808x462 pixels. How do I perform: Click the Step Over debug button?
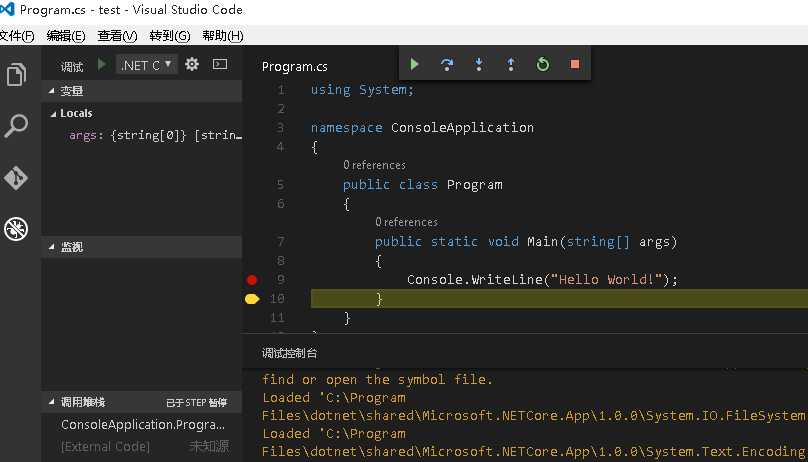(x=447, y=64)
